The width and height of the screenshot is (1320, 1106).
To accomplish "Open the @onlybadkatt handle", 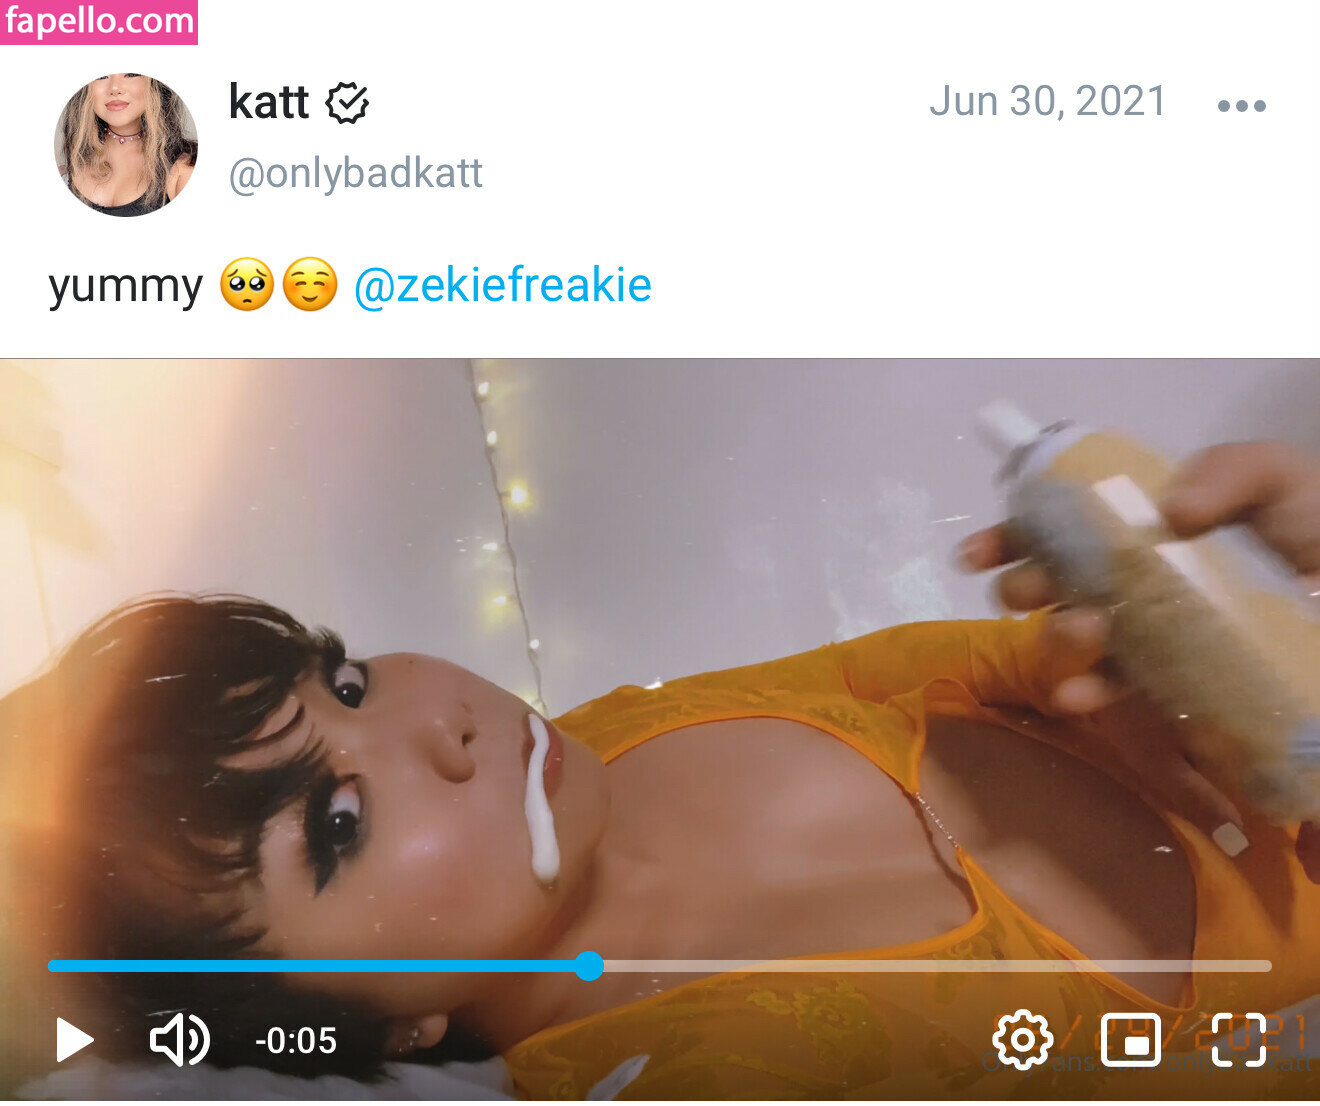I will point(355,173).
